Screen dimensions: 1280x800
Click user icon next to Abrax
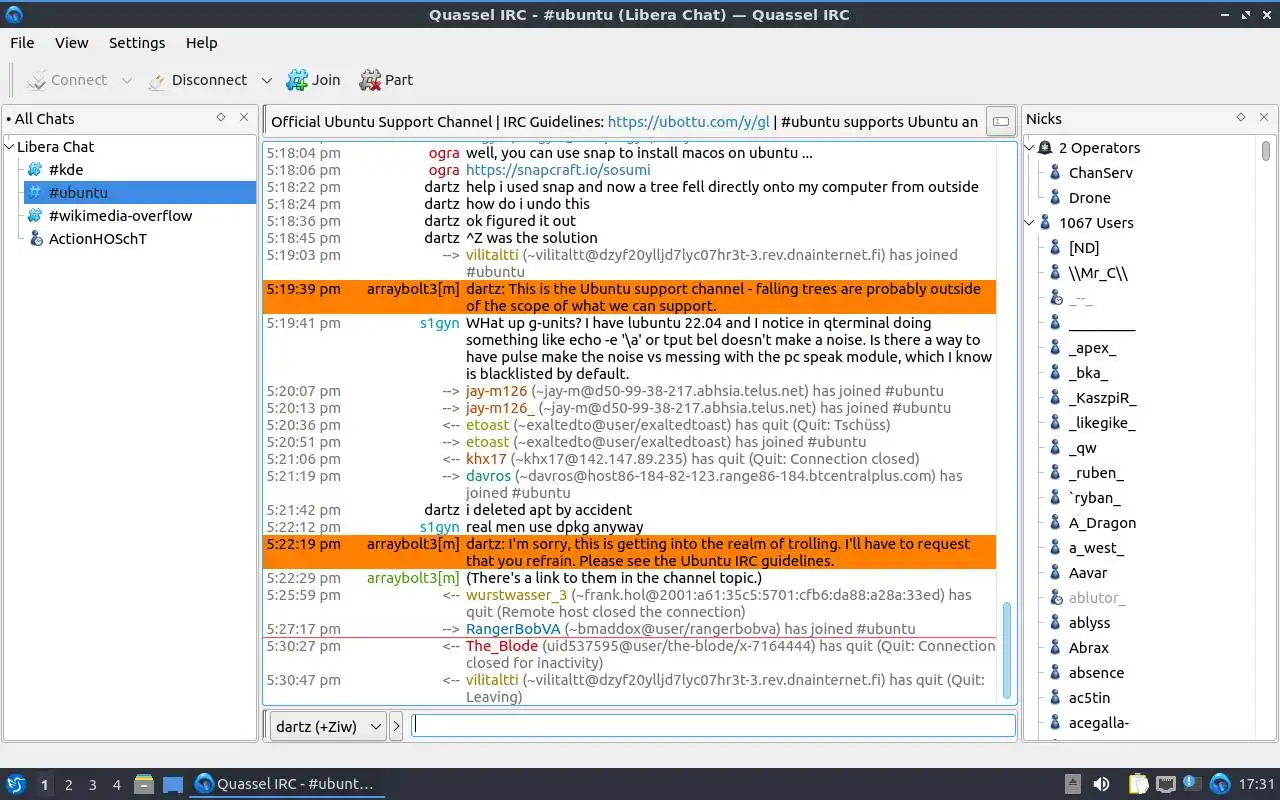pyautogui.click(x=1055, y=648)
